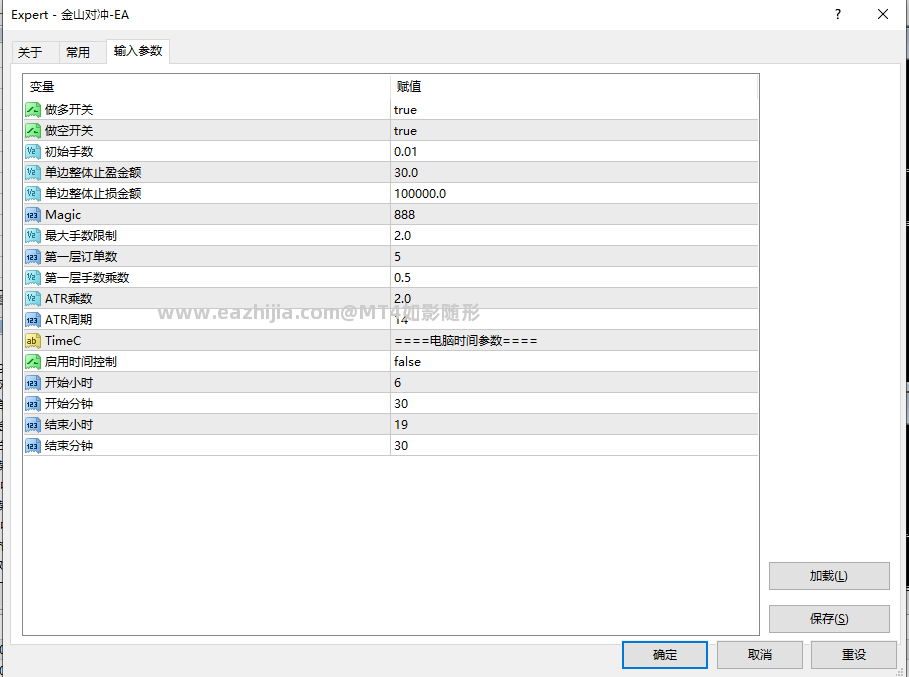909x677 pixels.
Task: Click the integer icon beside 结束分钟
Action: point(33,445)
